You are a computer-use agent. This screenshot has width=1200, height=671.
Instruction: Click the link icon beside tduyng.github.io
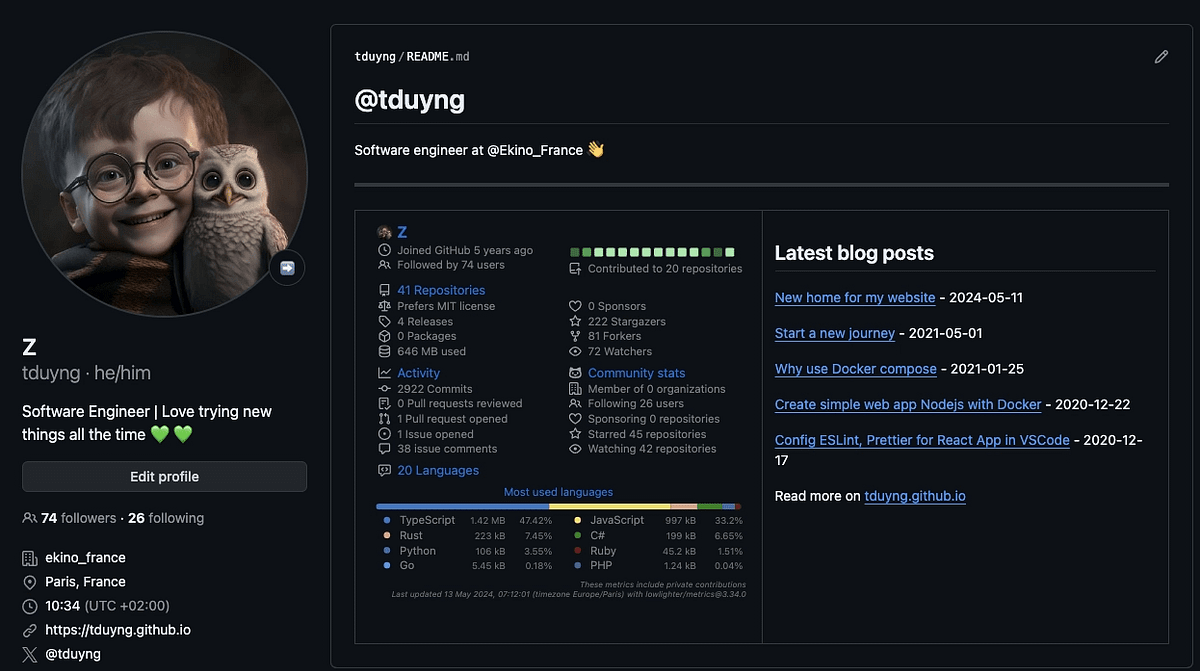[x=31, y=630]
